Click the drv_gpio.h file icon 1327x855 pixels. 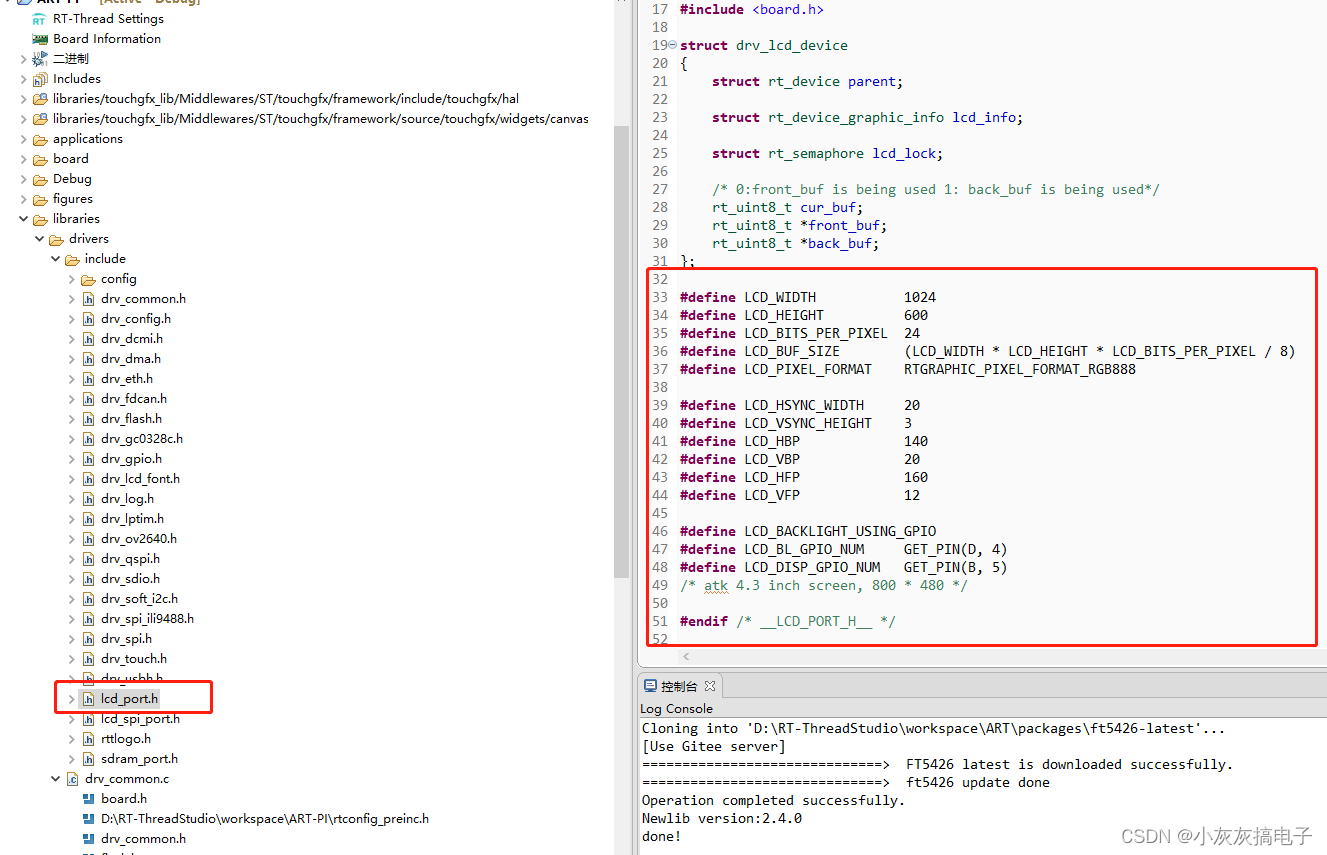click(x=88, y=459)
